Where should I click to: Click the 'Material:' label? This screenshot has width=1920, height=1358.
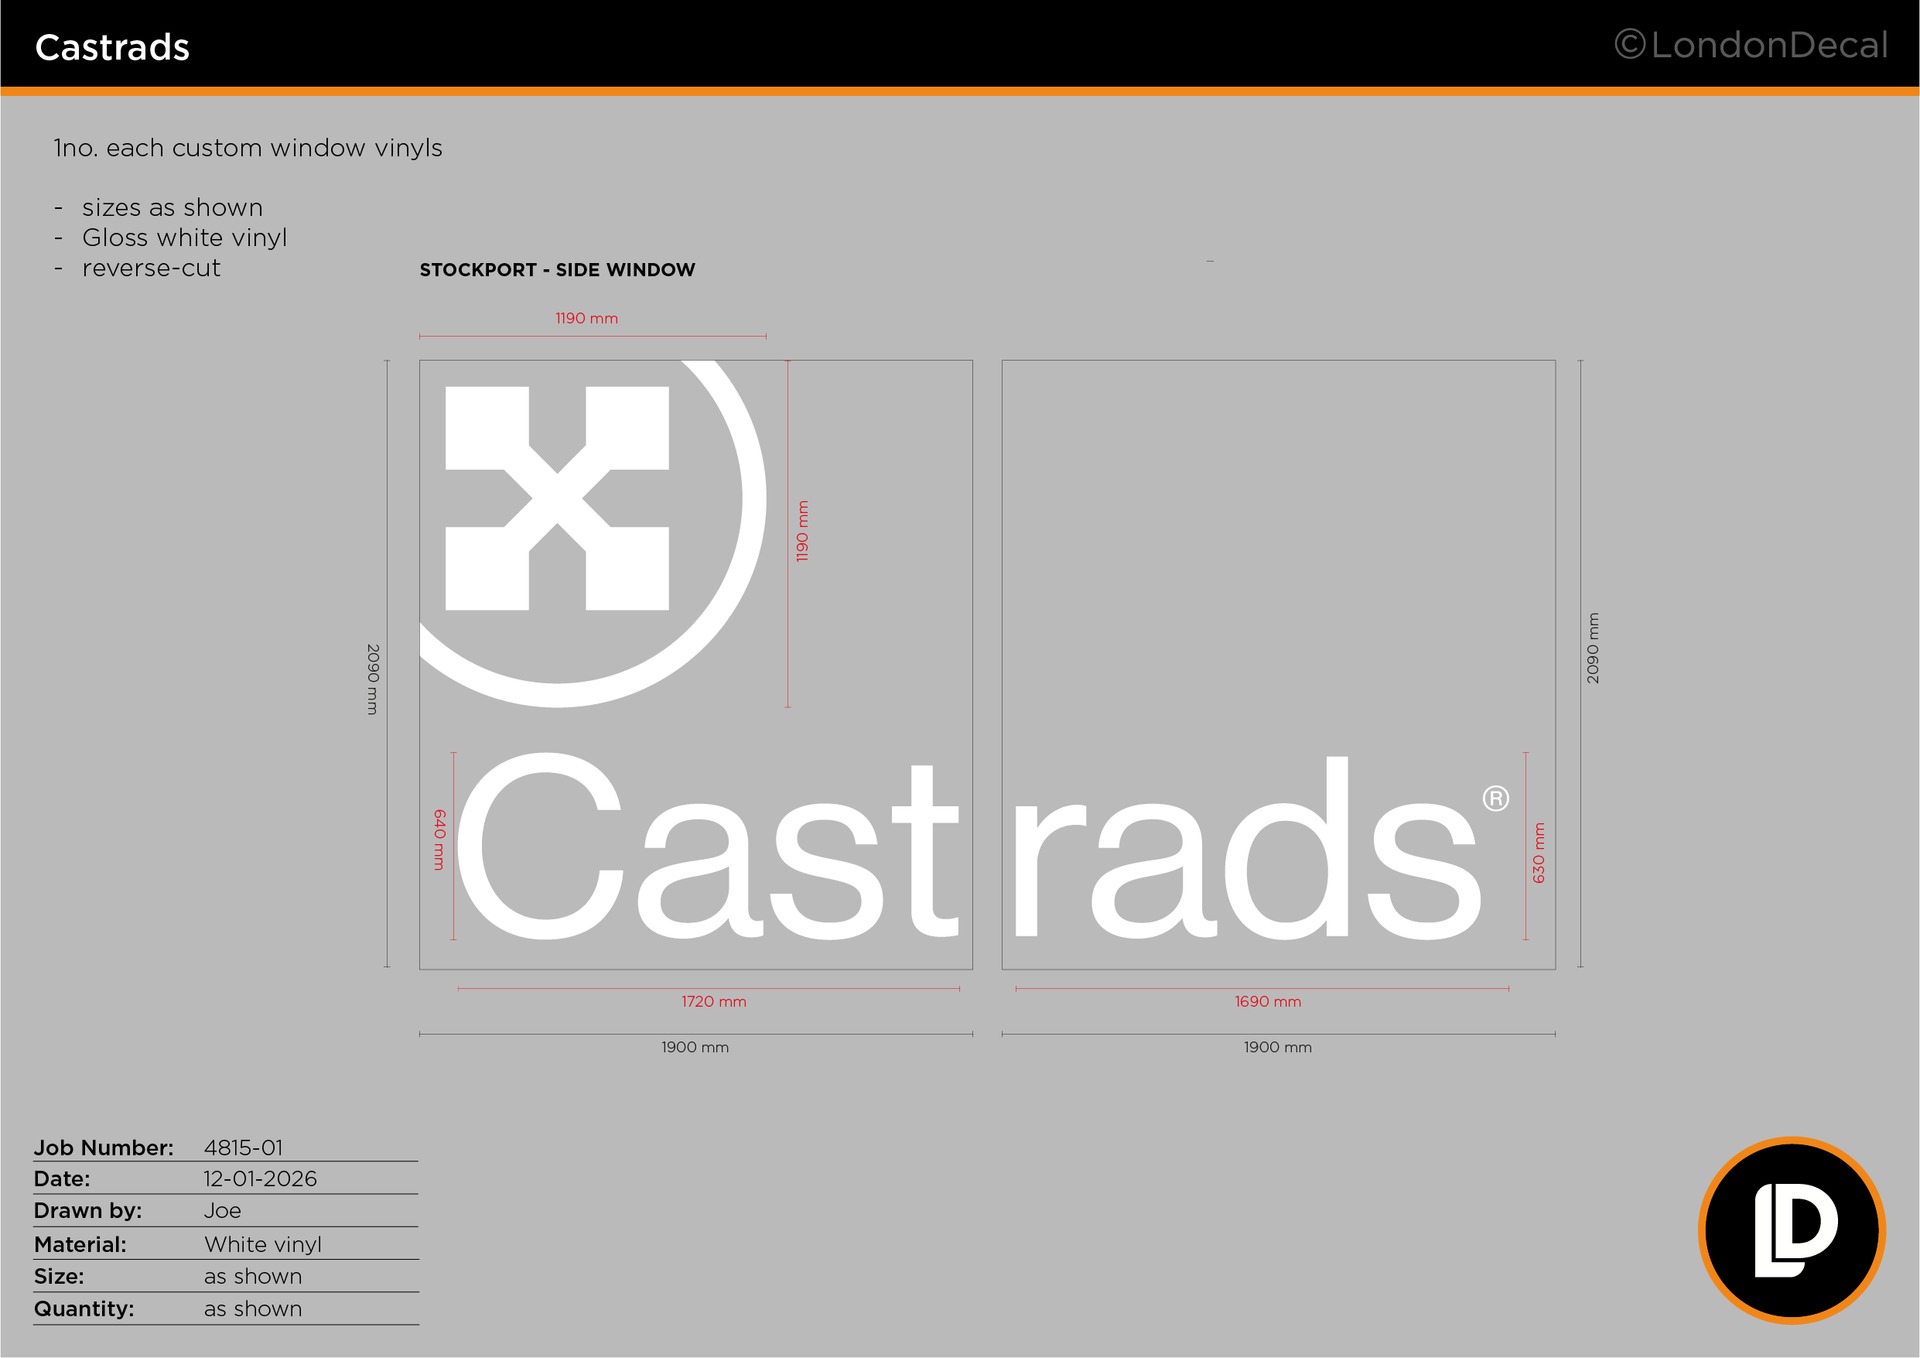80,1244
